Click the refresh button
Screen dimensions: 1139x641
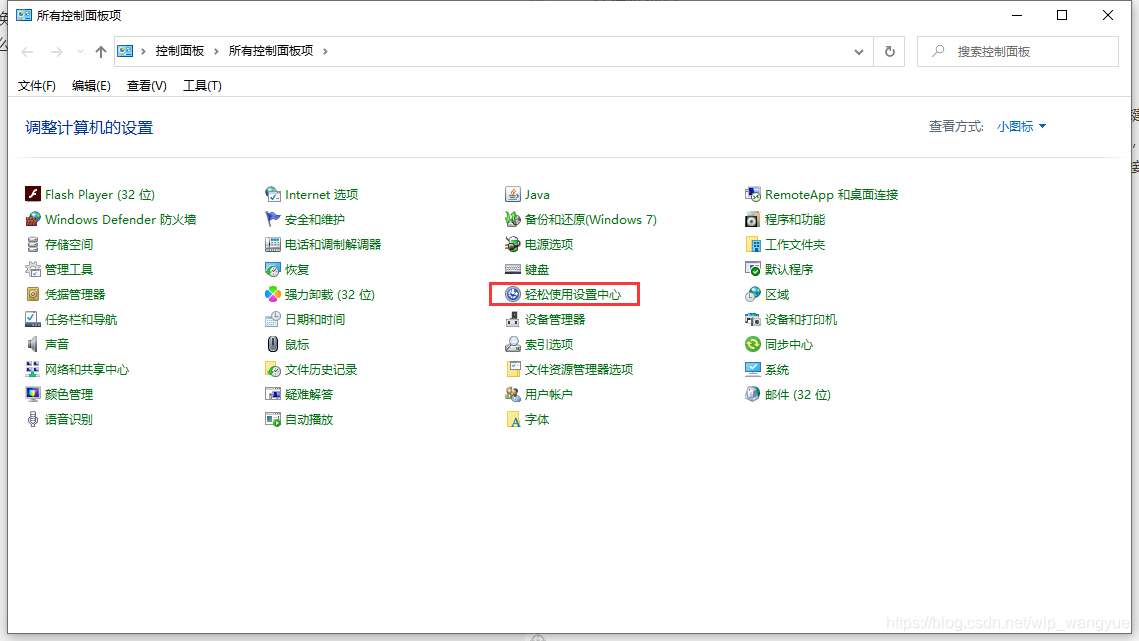point(889,52)
